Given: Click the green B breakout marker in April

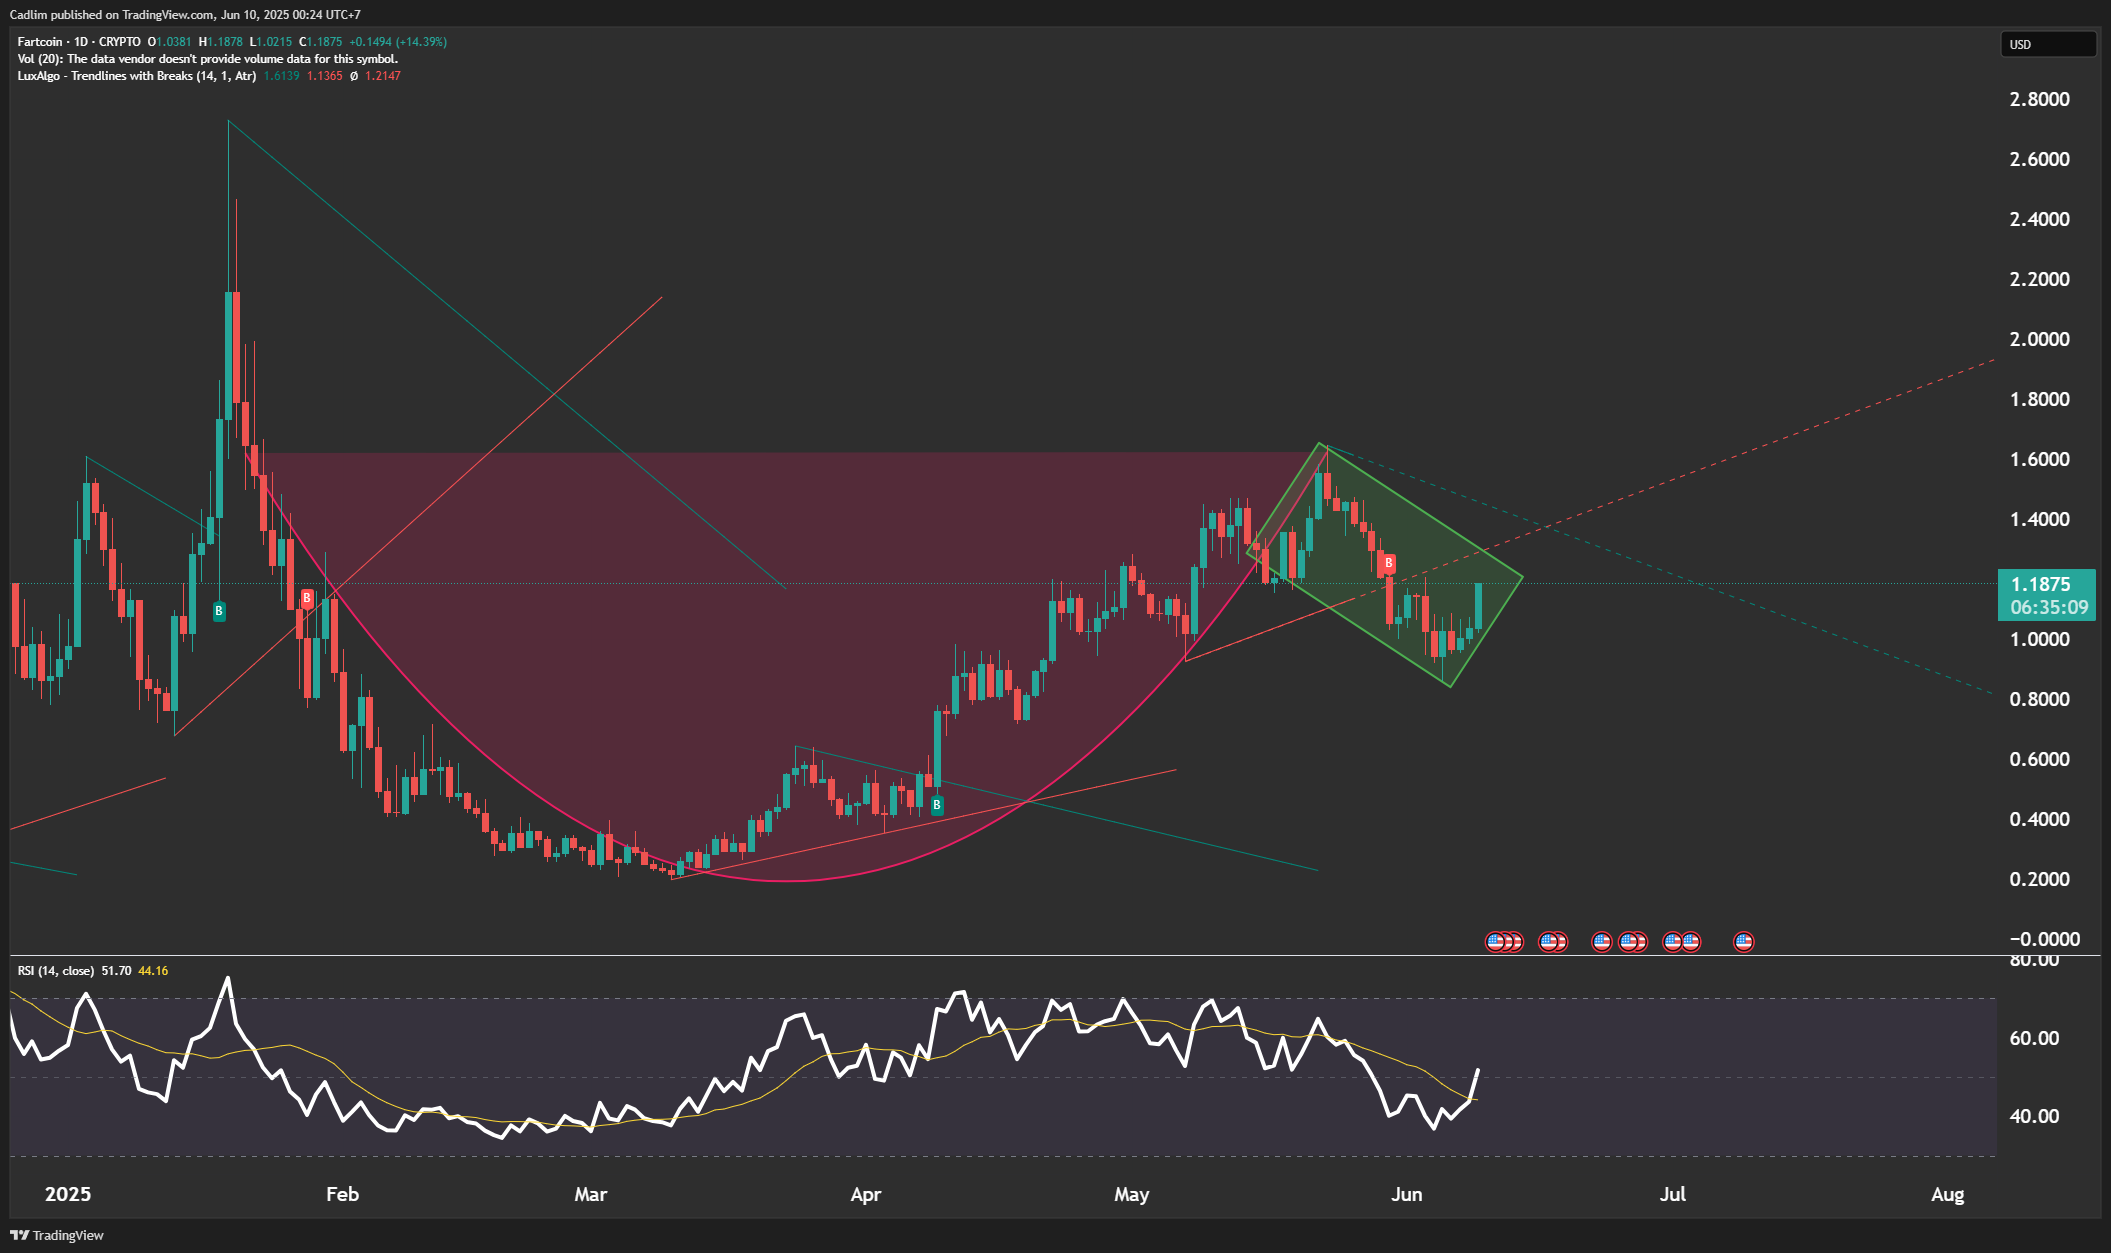Looking at the screenshot, I should (937, 805).
